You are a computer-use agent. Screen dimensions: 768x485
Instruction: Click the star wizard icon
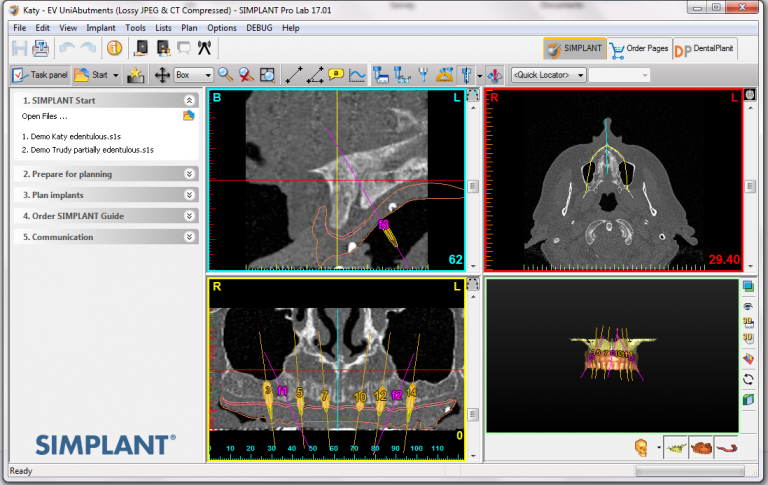135,75
